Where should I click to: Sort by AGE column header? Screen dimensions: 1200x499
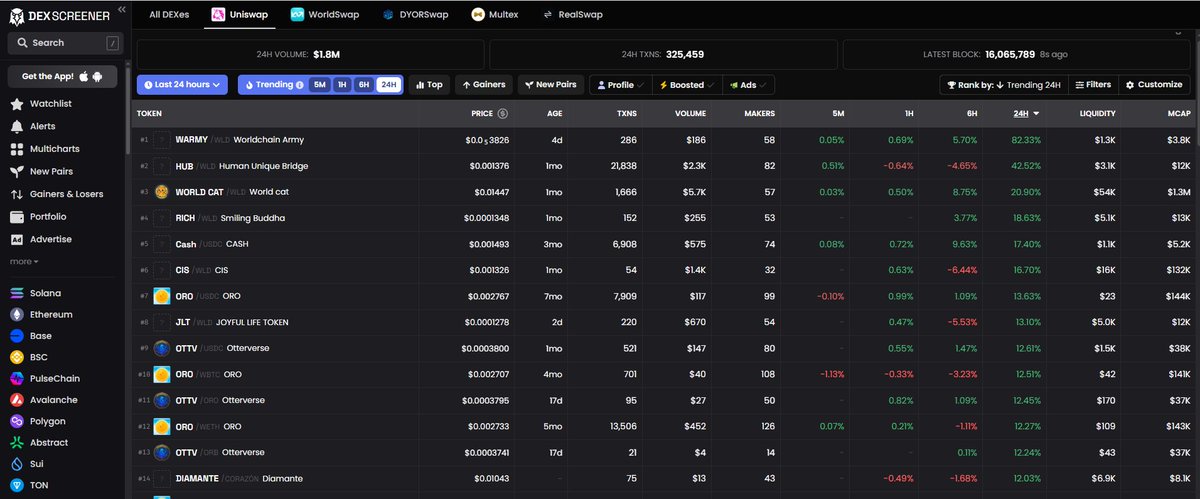tap(554, 114)
